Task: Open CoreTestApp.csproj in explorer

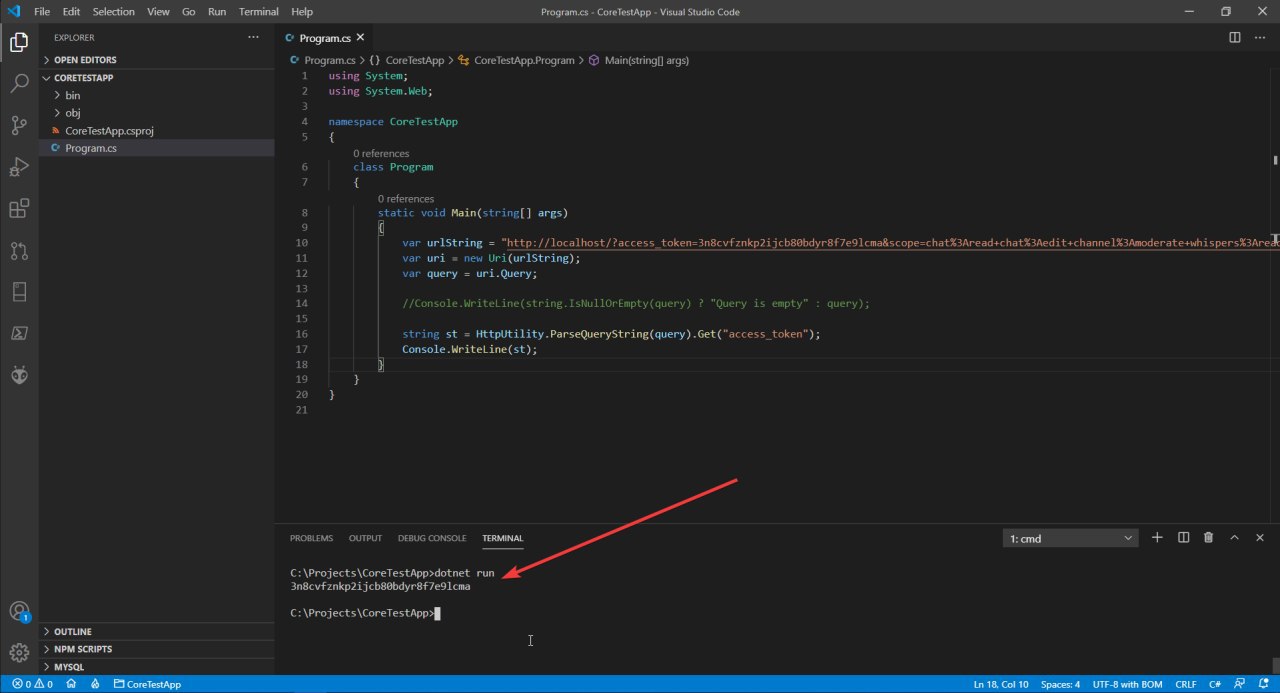Action: tap(157, 131)
